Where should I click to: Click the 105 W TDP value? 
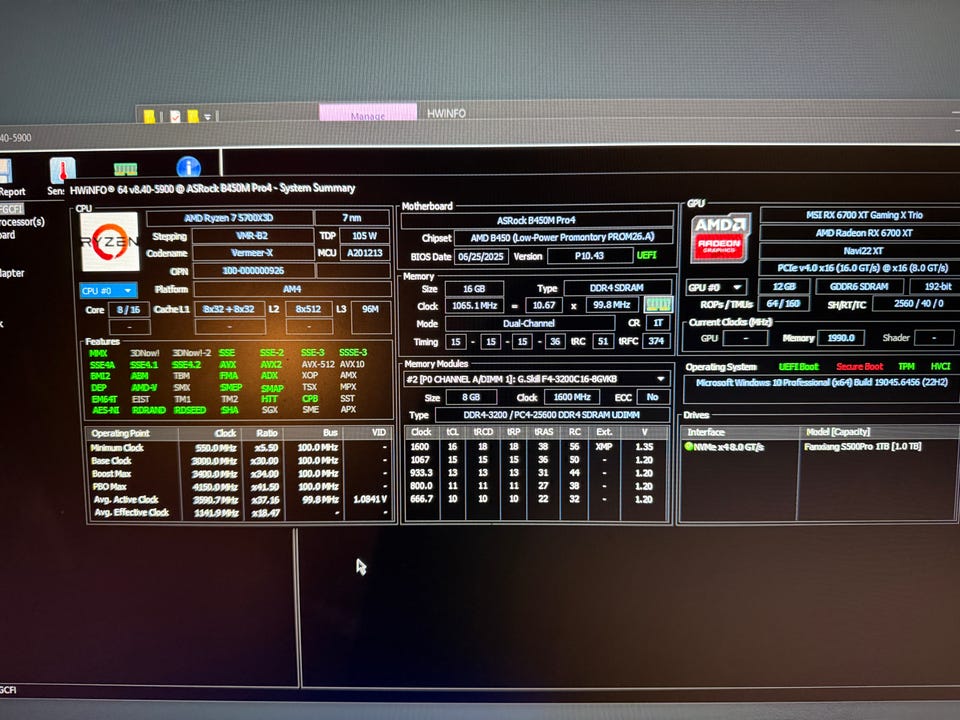pyautogui.click(x=364, y=236)
